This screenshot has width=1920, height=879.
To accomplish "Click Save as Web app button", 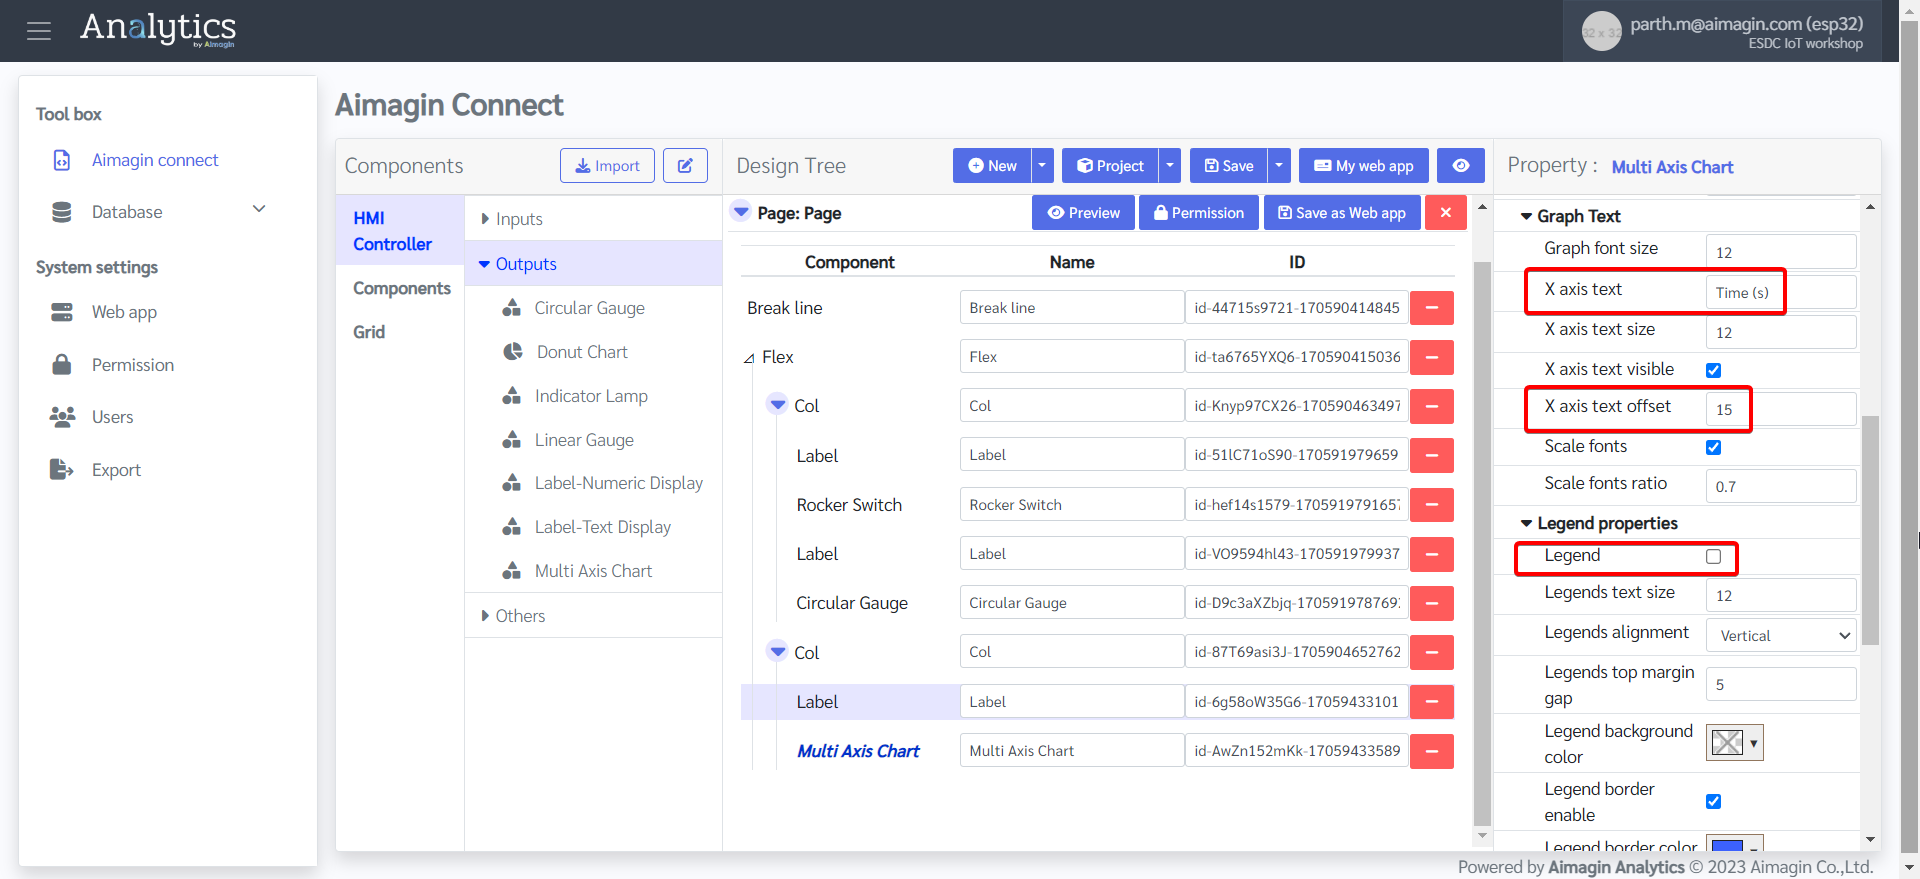I will pos(1342,213).
